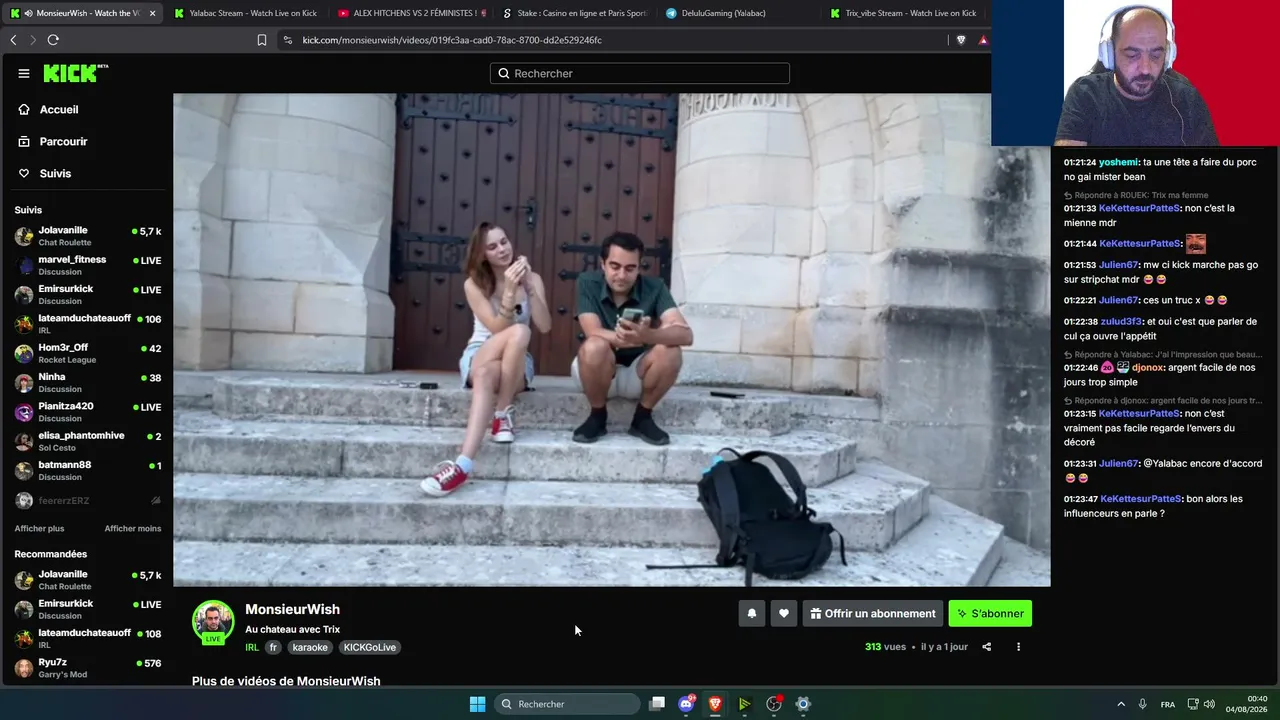The height and width of the screenshot is (720, 1280).
Task: Reload the page with the refresh icon
Action: [53, 40]
